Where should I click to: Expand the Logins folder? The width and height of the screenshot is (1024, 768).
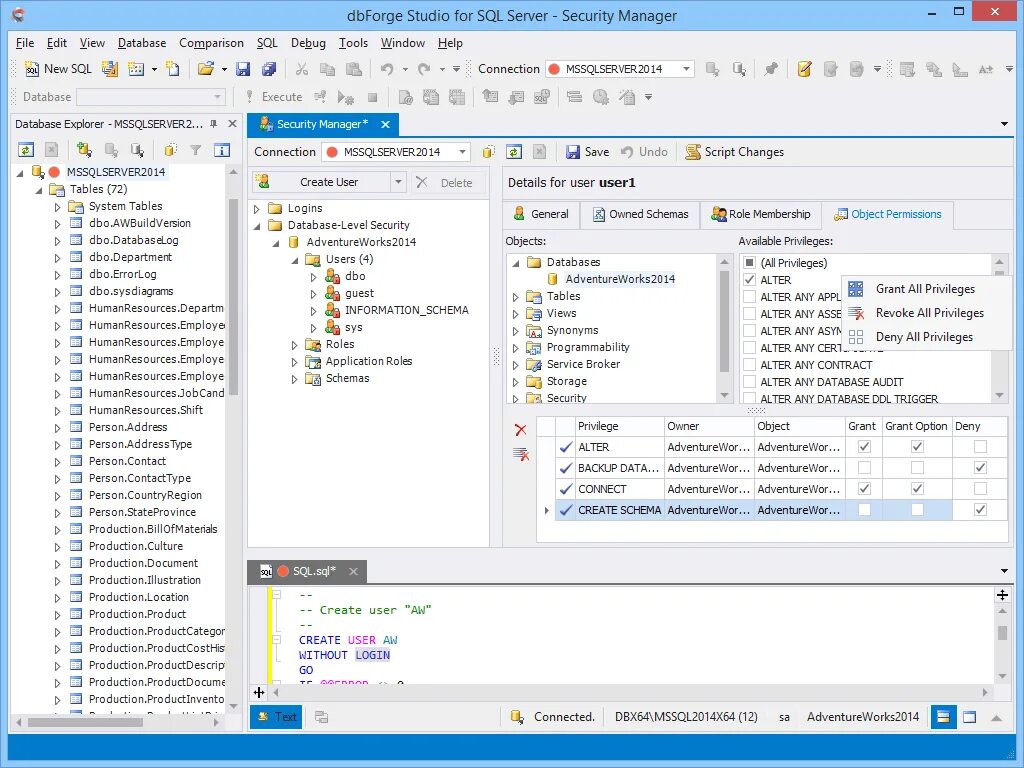tap(257, 209)
